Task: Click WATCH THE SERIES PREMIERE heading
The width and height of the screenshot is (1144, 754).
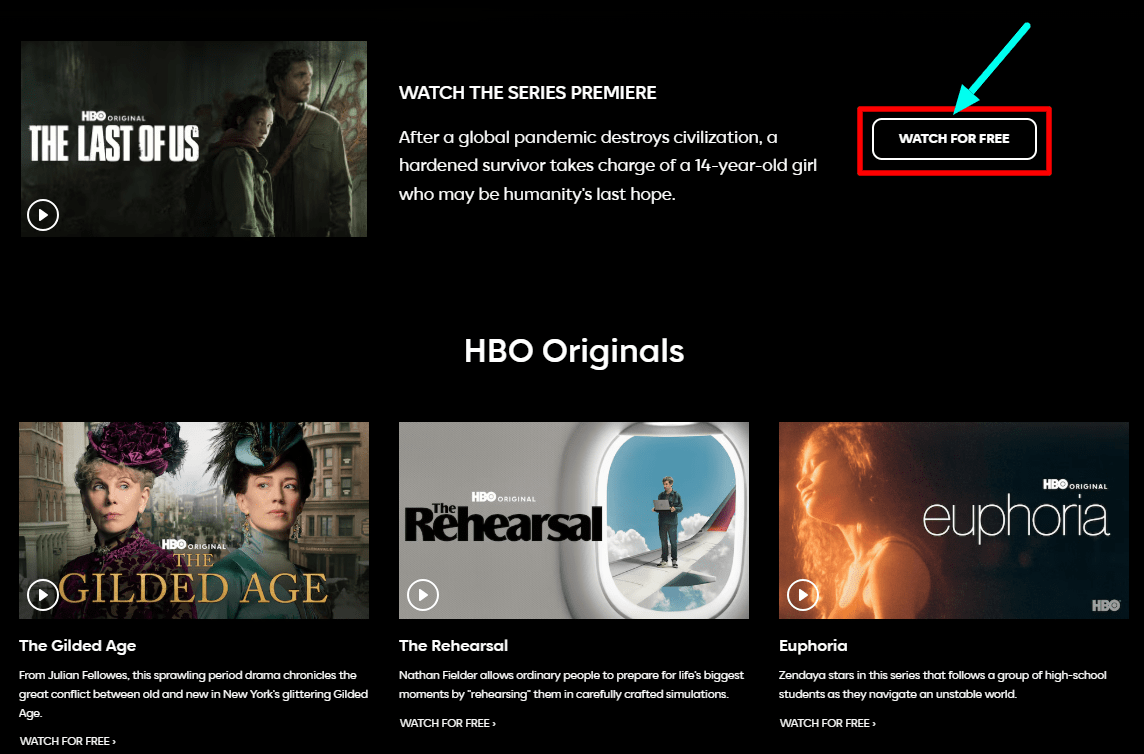Action: point(527,93)
